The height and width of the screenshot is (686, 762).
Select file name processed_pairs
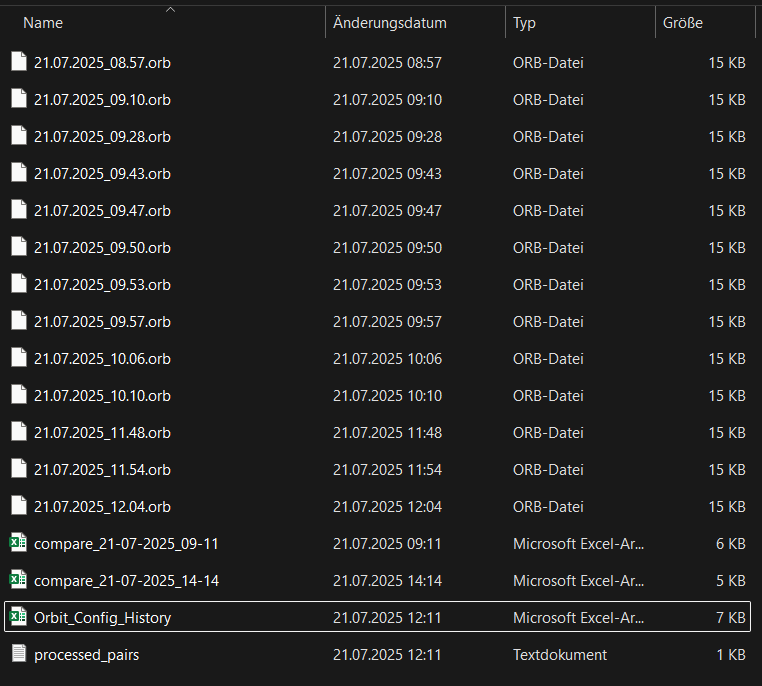(87, 655)
